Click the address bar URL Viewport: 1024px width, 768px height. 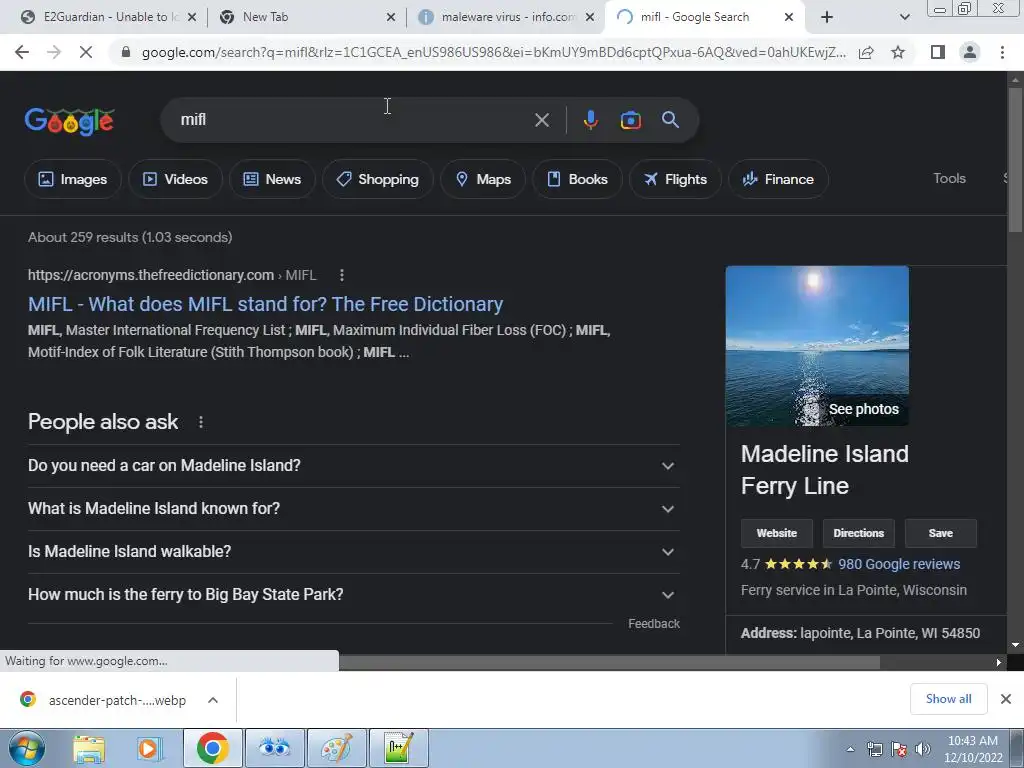tap(493, 52)
